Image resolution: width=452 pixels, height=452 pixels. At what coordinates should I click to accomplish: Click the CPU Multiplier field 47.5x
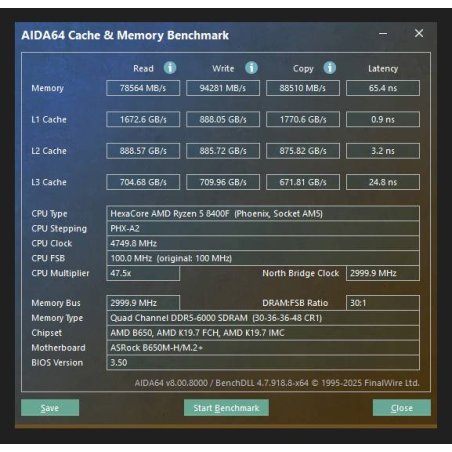tap(143, 273)
